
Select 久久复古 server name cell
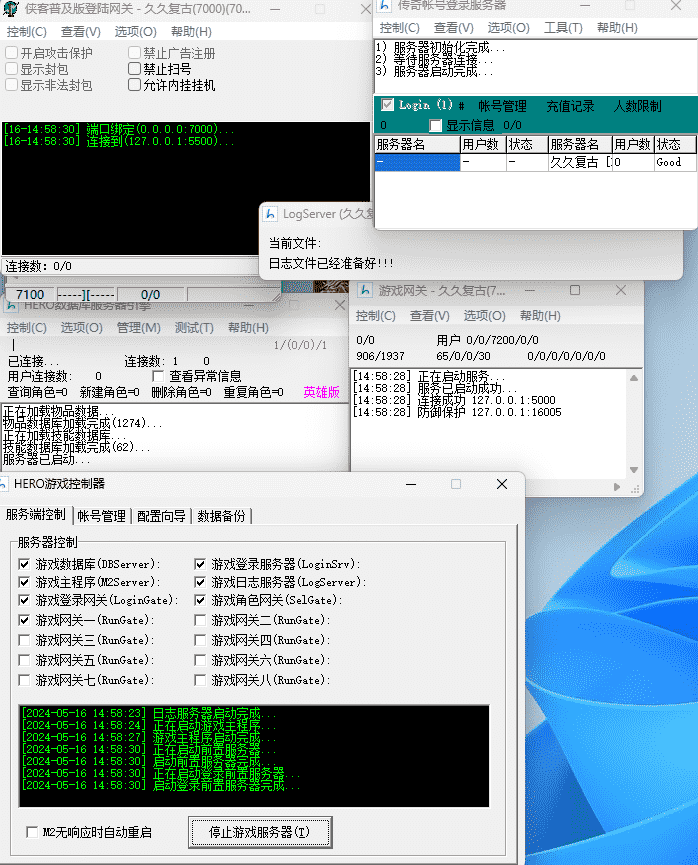[580, 162]
